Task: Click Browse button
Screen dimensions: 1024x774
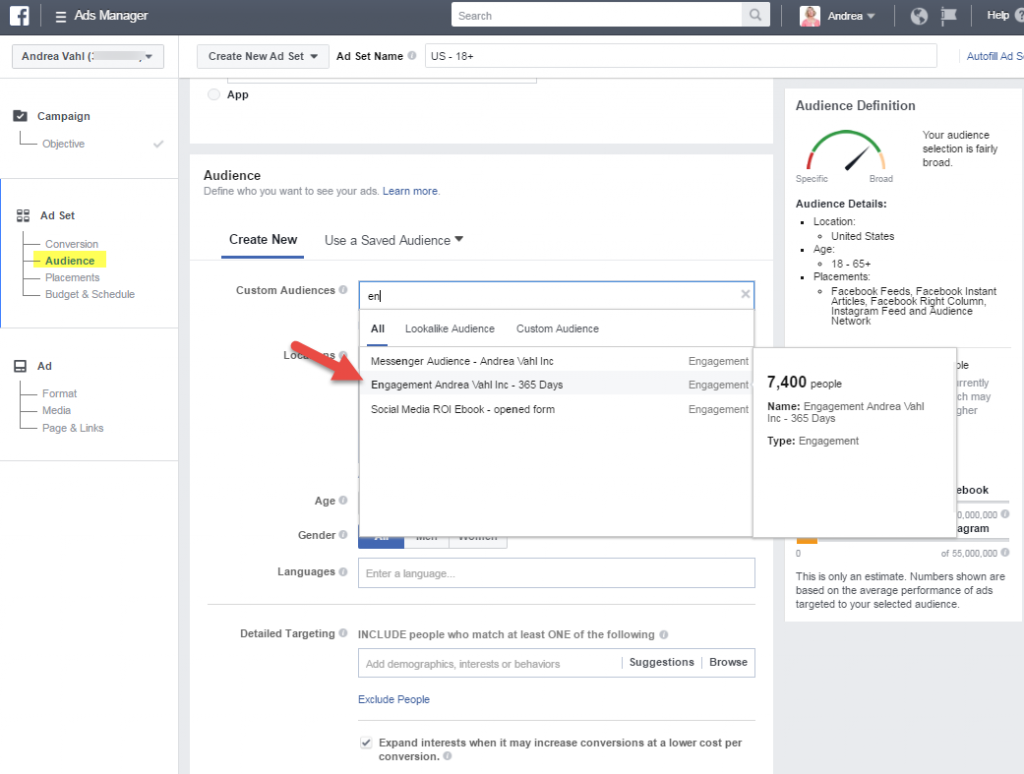Action: coord(728,662)
